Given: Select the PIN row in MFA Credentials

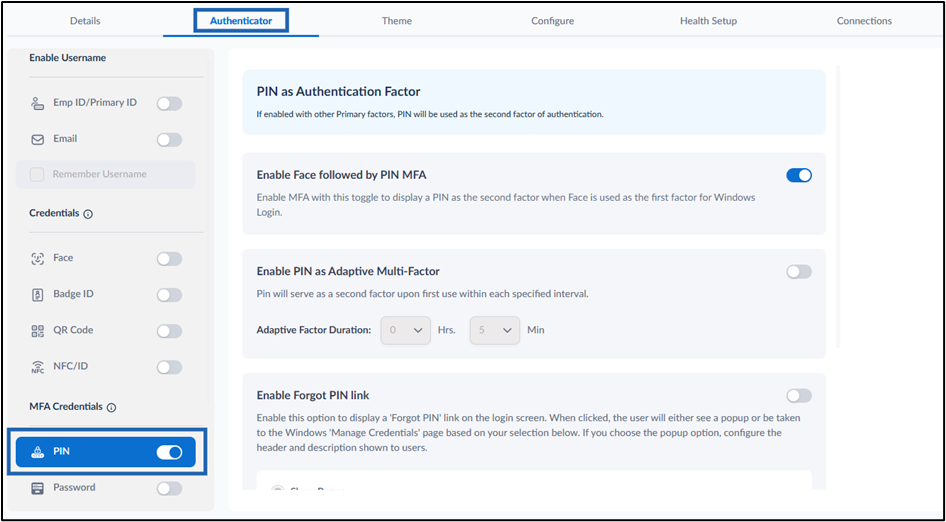Looking at the screenshot, I should click(106, 452).
